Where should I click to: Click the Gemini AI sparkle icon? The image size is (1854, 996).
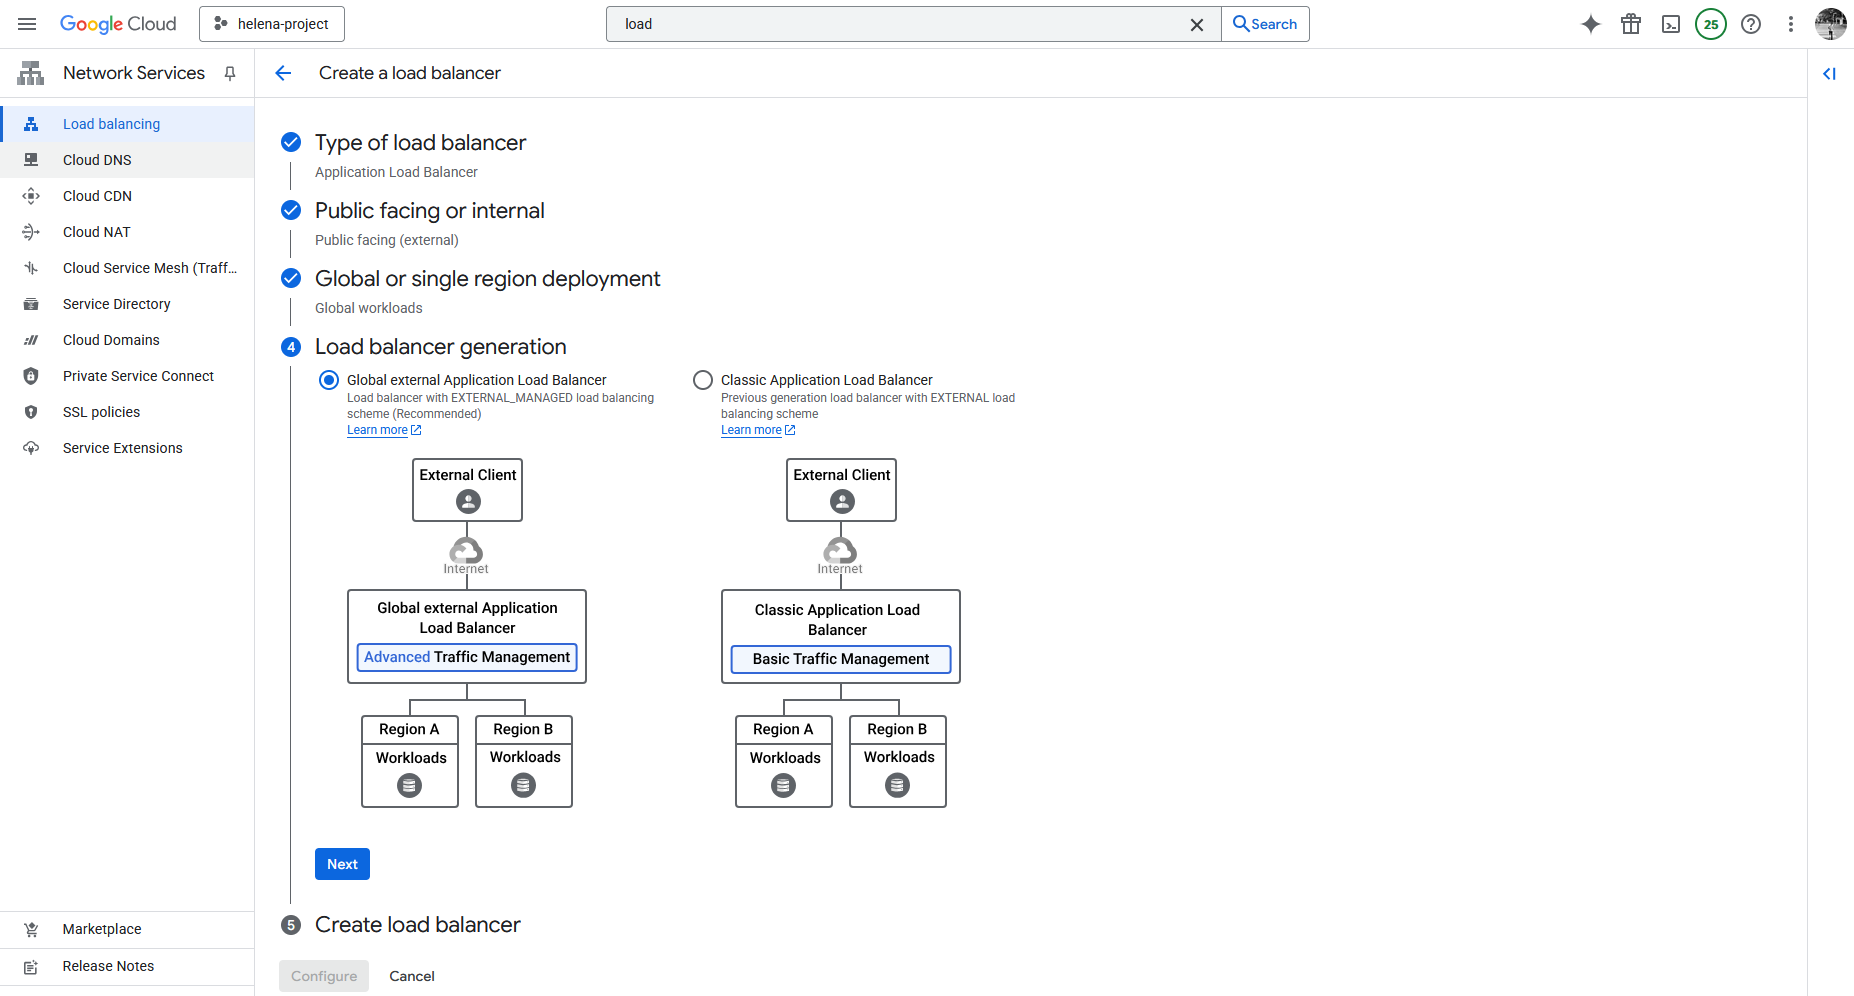coord(1590,24)
